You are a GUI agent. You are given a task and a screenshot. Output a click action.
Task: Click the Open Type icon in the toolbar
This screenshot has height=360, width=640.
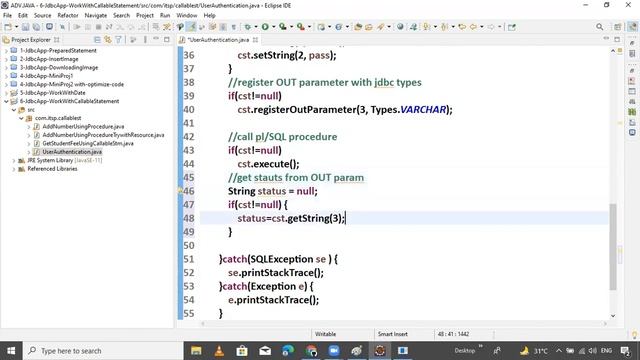point(358,27)
